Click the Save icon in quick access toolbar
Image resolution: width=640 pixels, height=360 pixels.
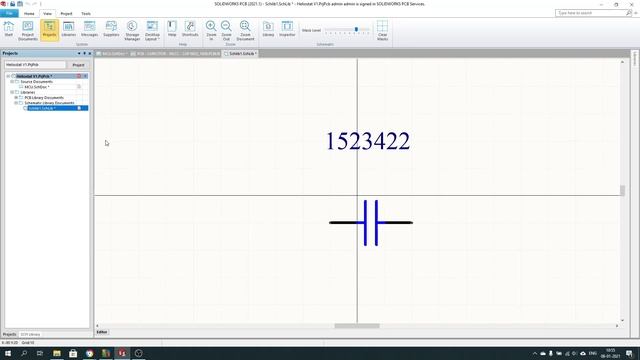13,4
